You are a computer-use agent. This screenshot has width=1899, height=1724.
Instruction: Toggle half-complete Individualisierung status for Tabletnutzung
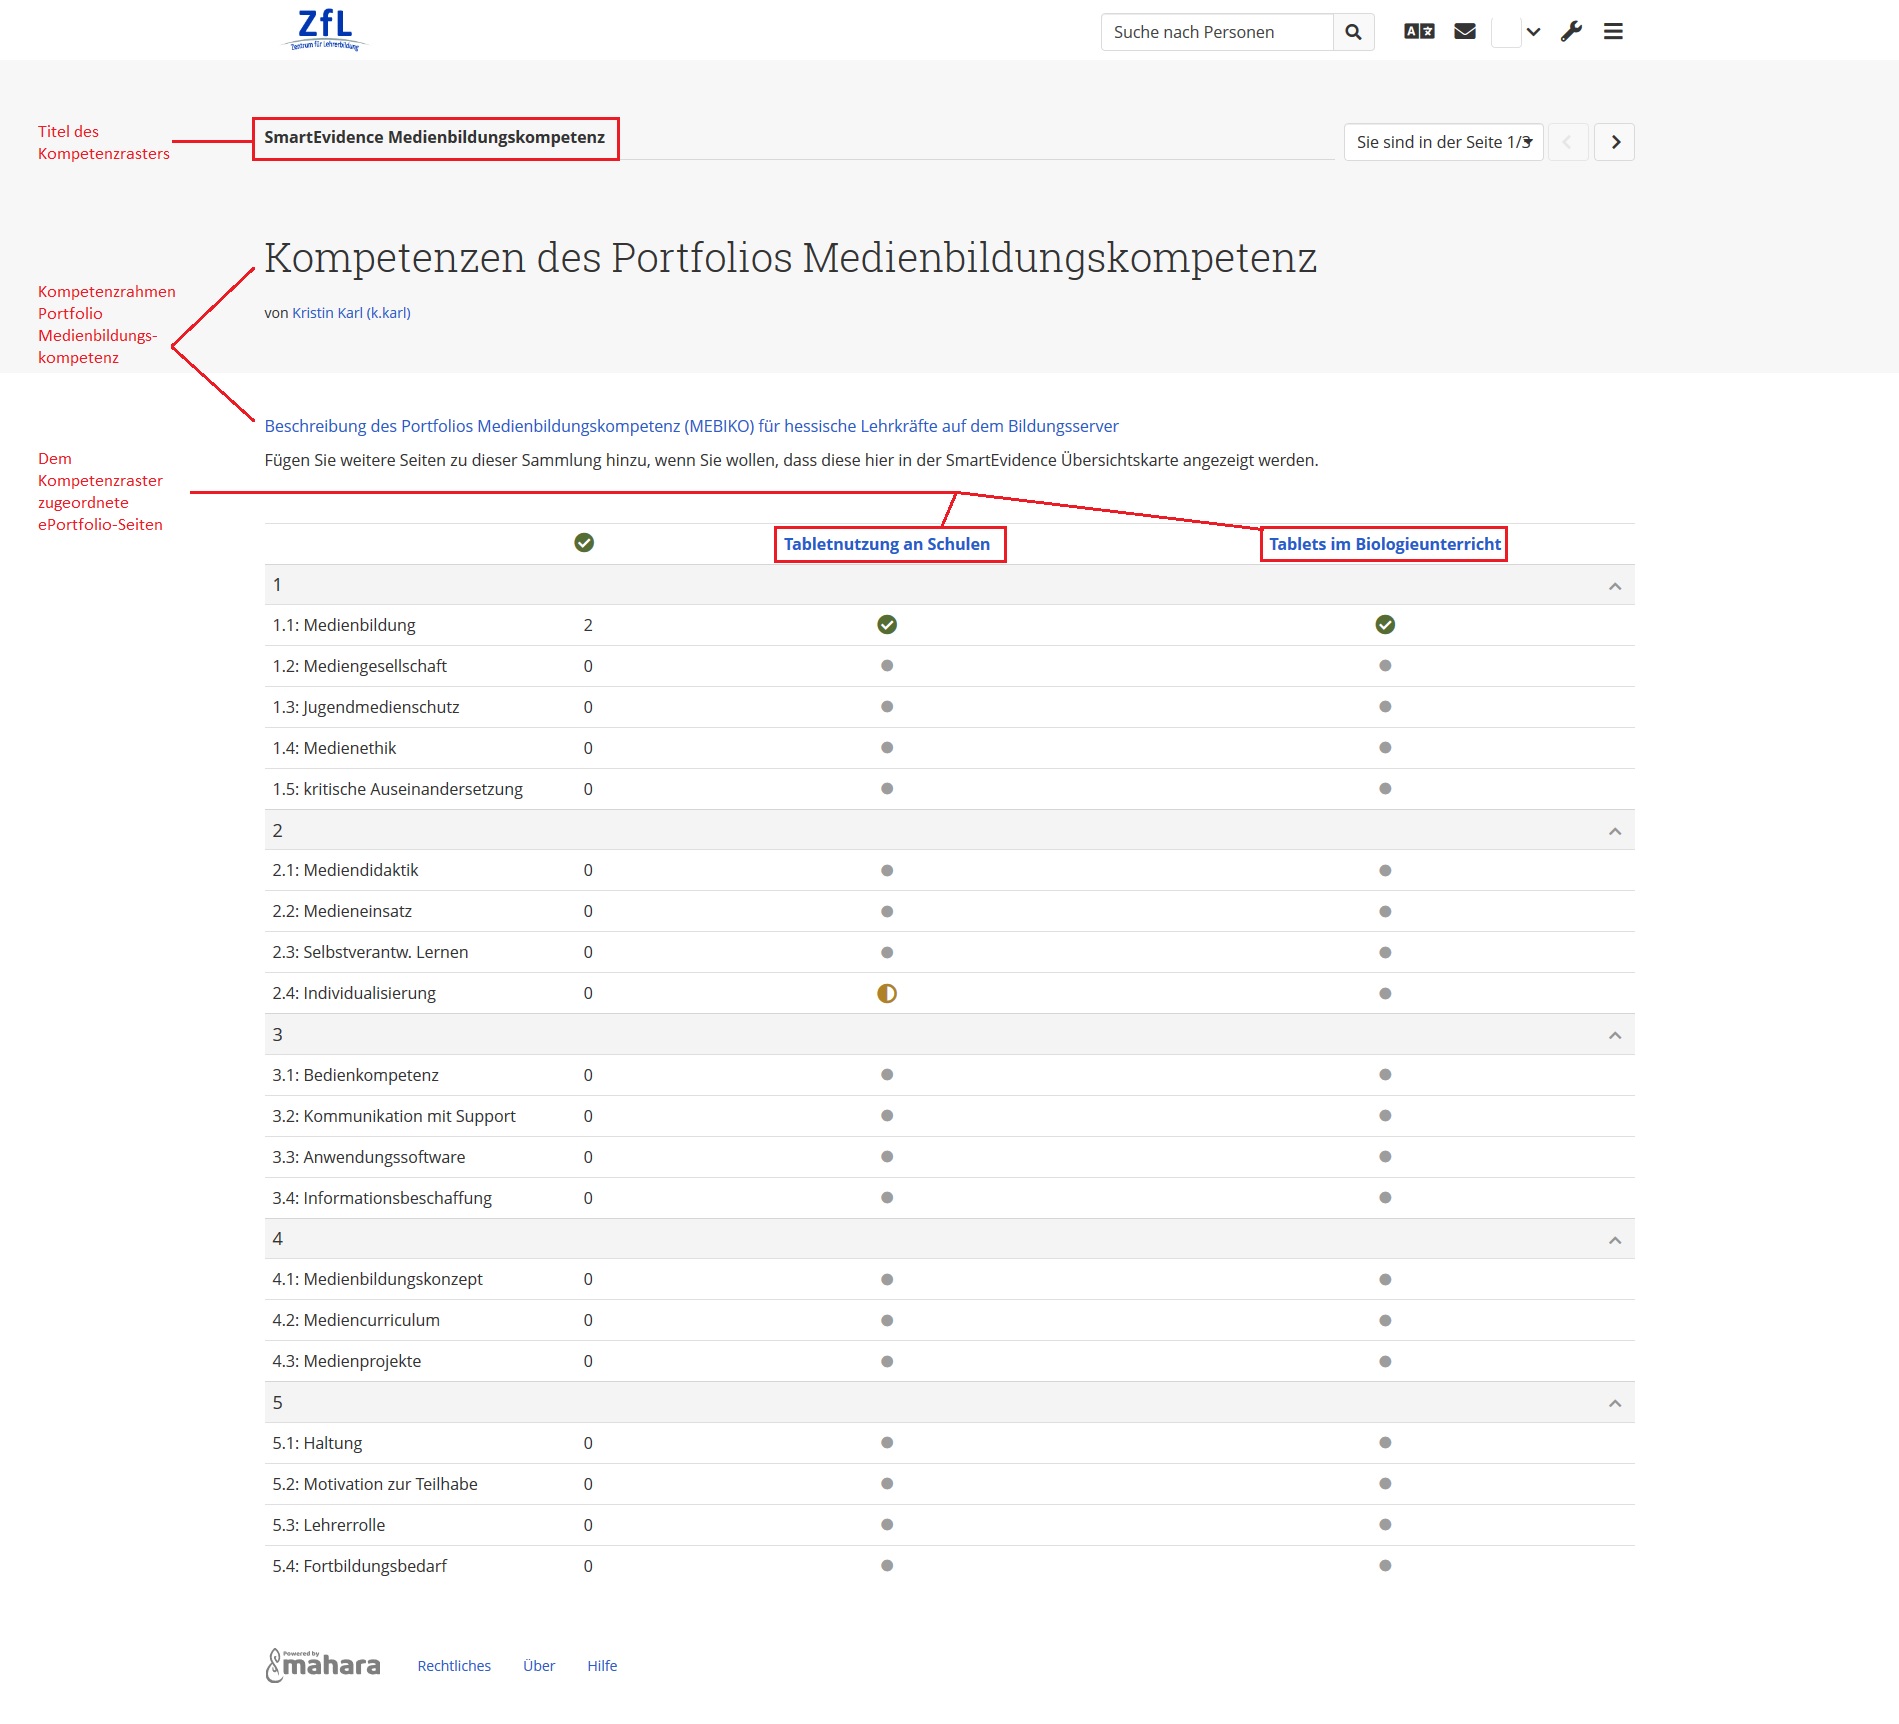[887, 993]
